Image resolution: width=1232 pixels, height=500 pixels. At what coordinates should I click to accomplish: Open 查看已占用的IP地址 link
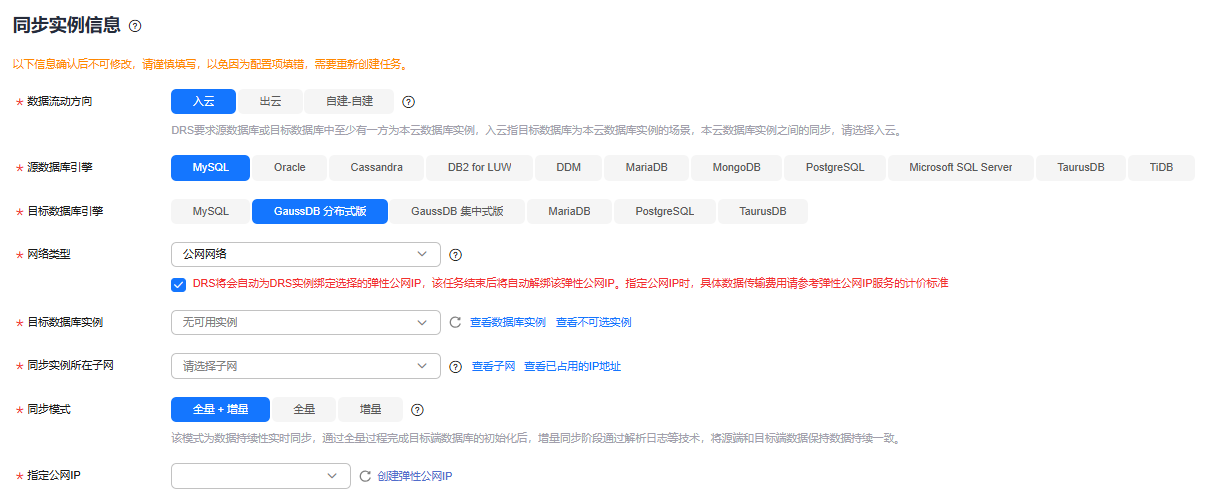click(572, 367)
